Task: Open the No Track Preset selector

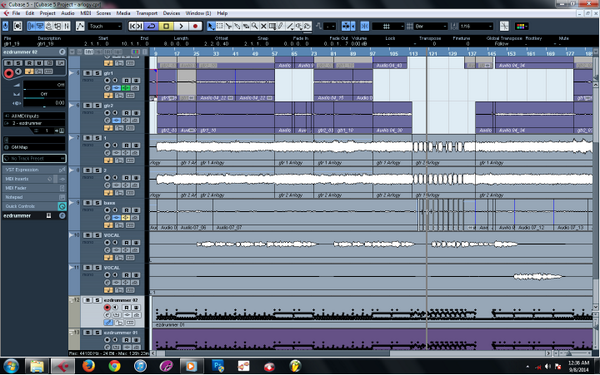Action: [34, 158]
